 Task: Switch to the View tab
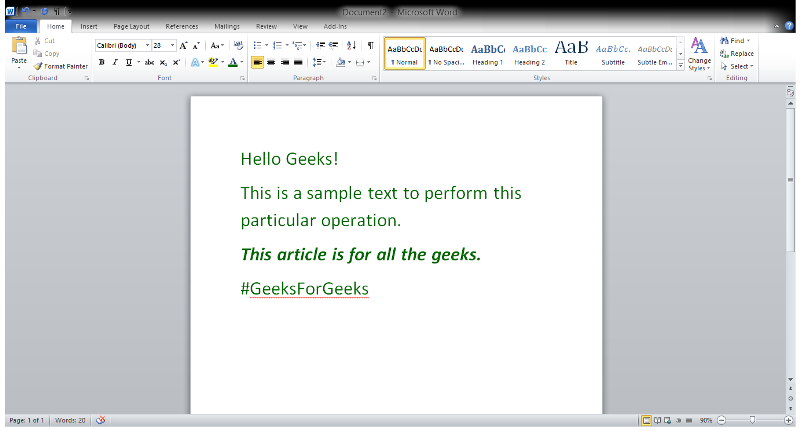[300, 27]
